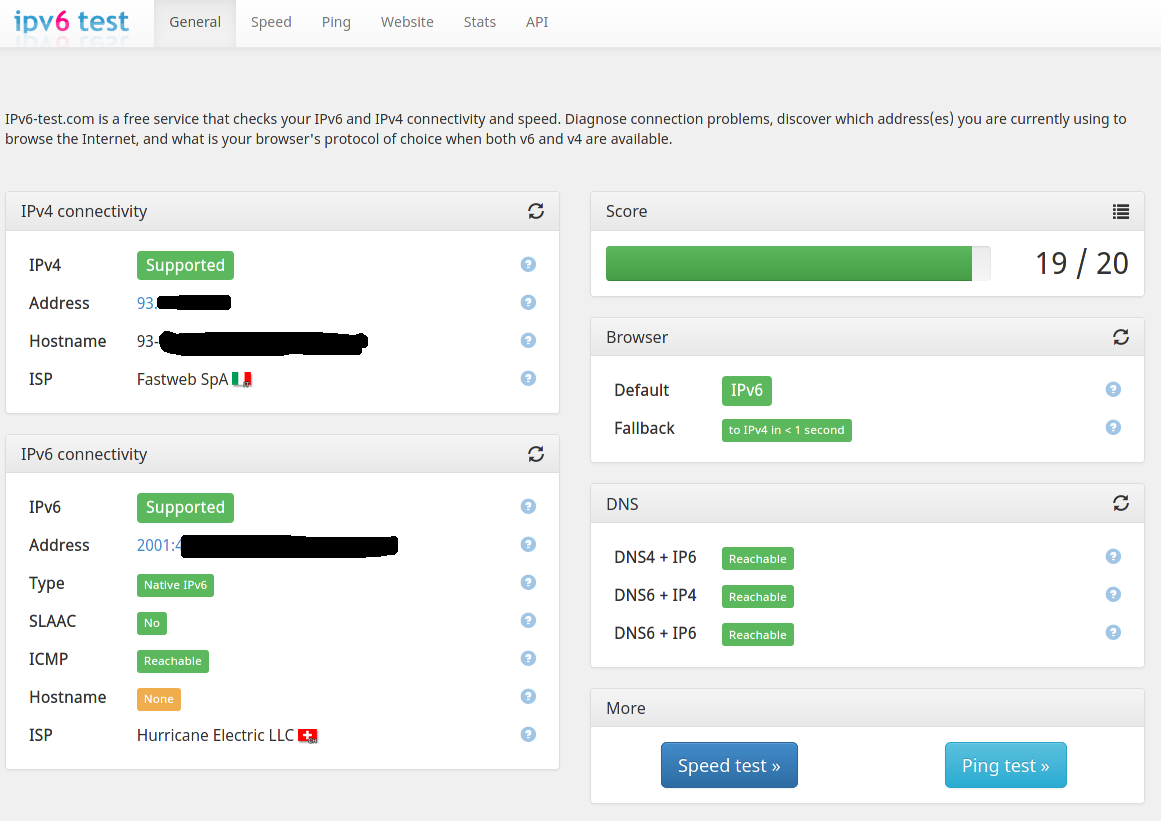This screenshot has height=821, width=1161.
Task: Open help for IPv4 Supported row
Action: coord(528,264)
